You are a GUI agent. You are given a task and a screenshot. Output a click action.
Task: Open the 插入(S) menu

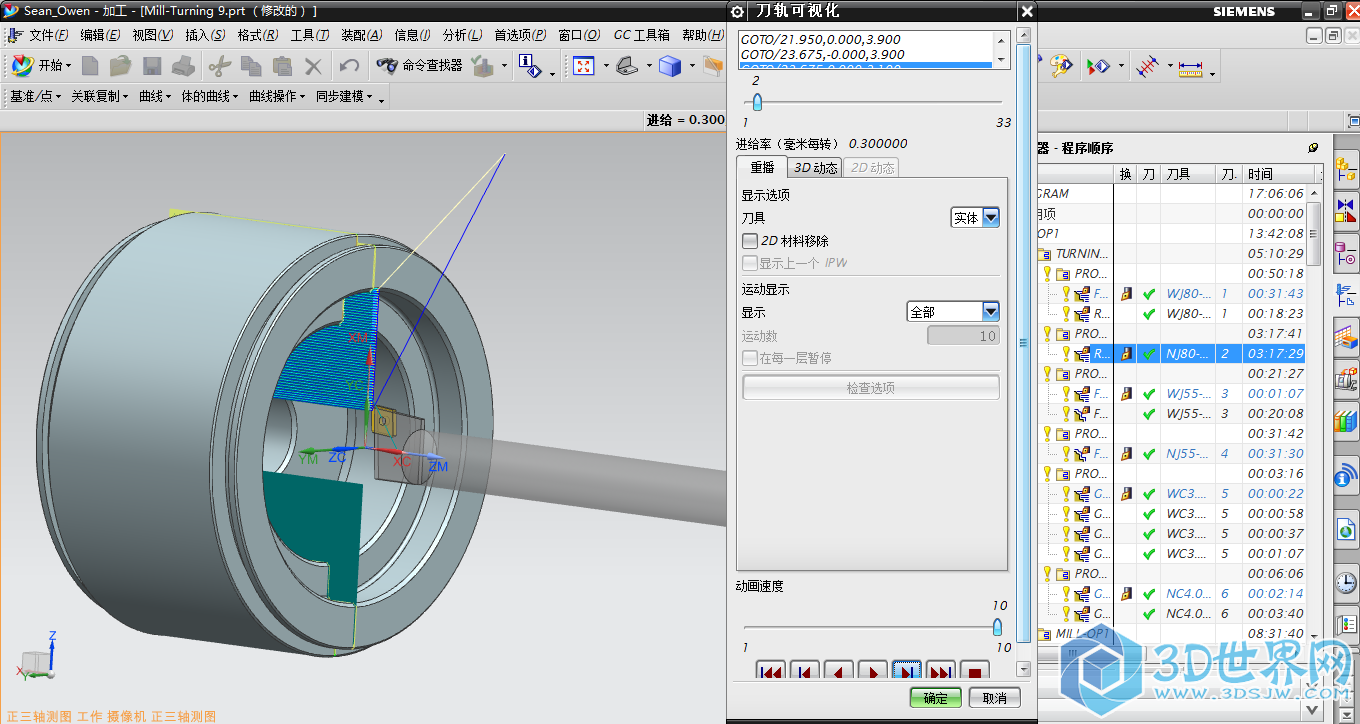(x=205, y=35)
